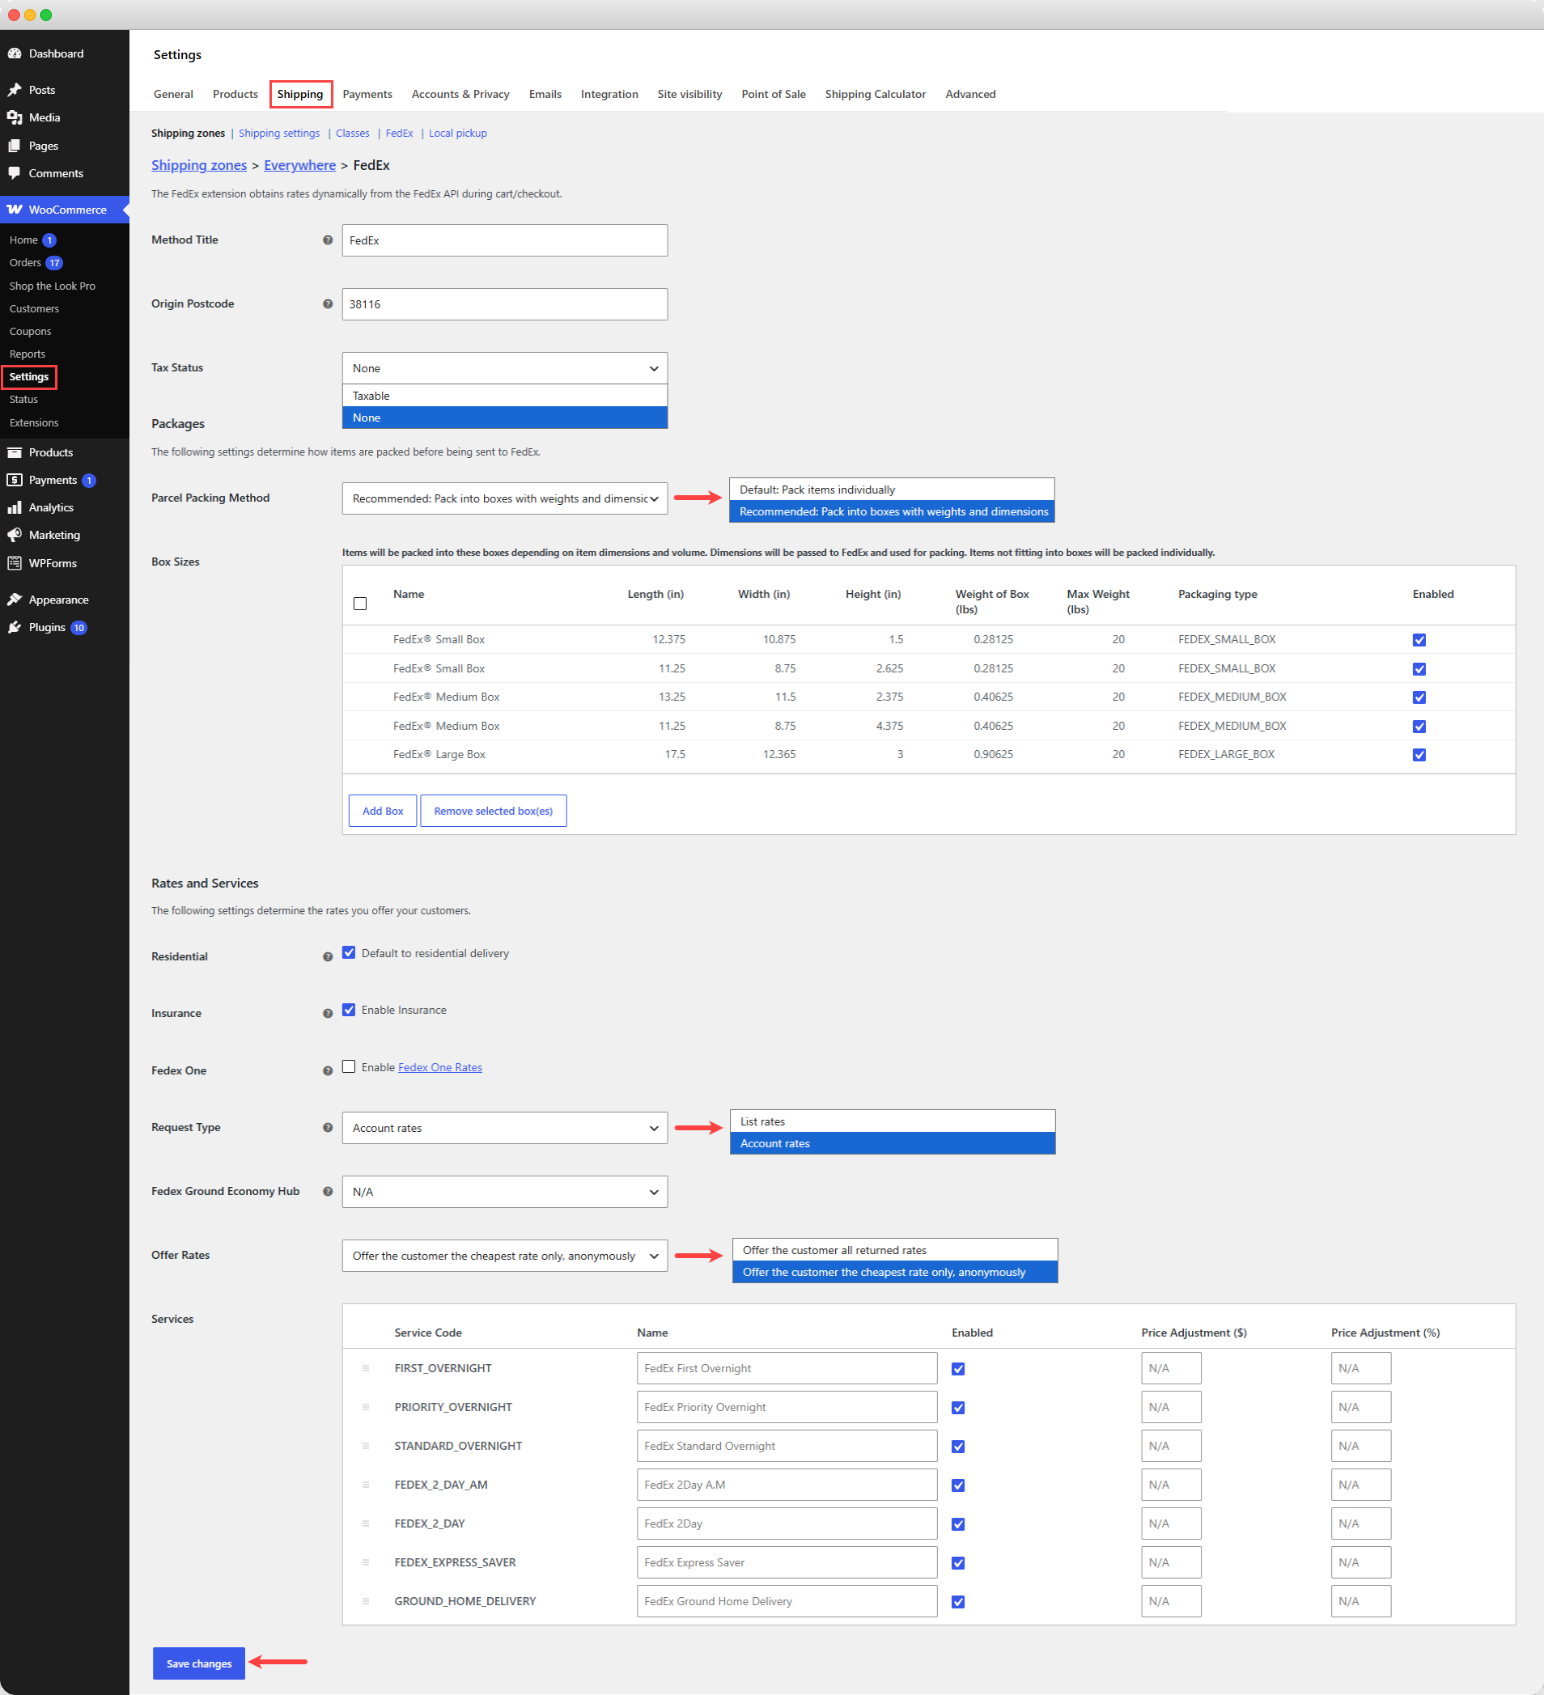Click the WPForms icon in sidebar
1544x1695 pixels.
(15, 564)
